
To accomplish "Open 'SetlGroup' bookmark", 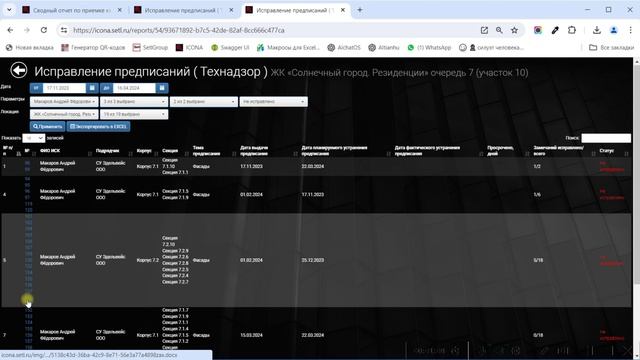I will click(150, 48).
